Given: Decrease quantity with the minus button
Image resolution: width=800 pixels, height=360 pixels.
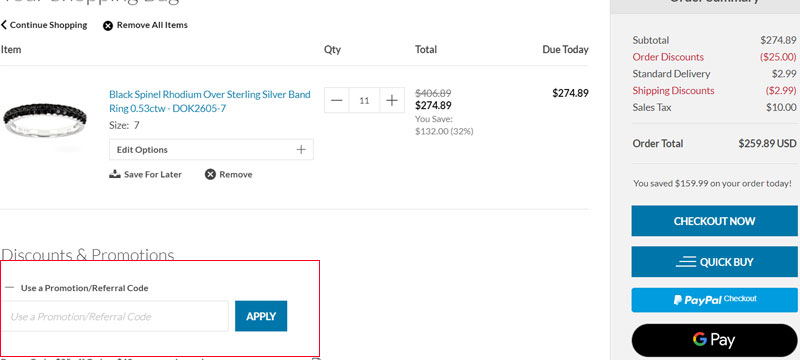Looking at the screenshot, I should click(337, 100).
